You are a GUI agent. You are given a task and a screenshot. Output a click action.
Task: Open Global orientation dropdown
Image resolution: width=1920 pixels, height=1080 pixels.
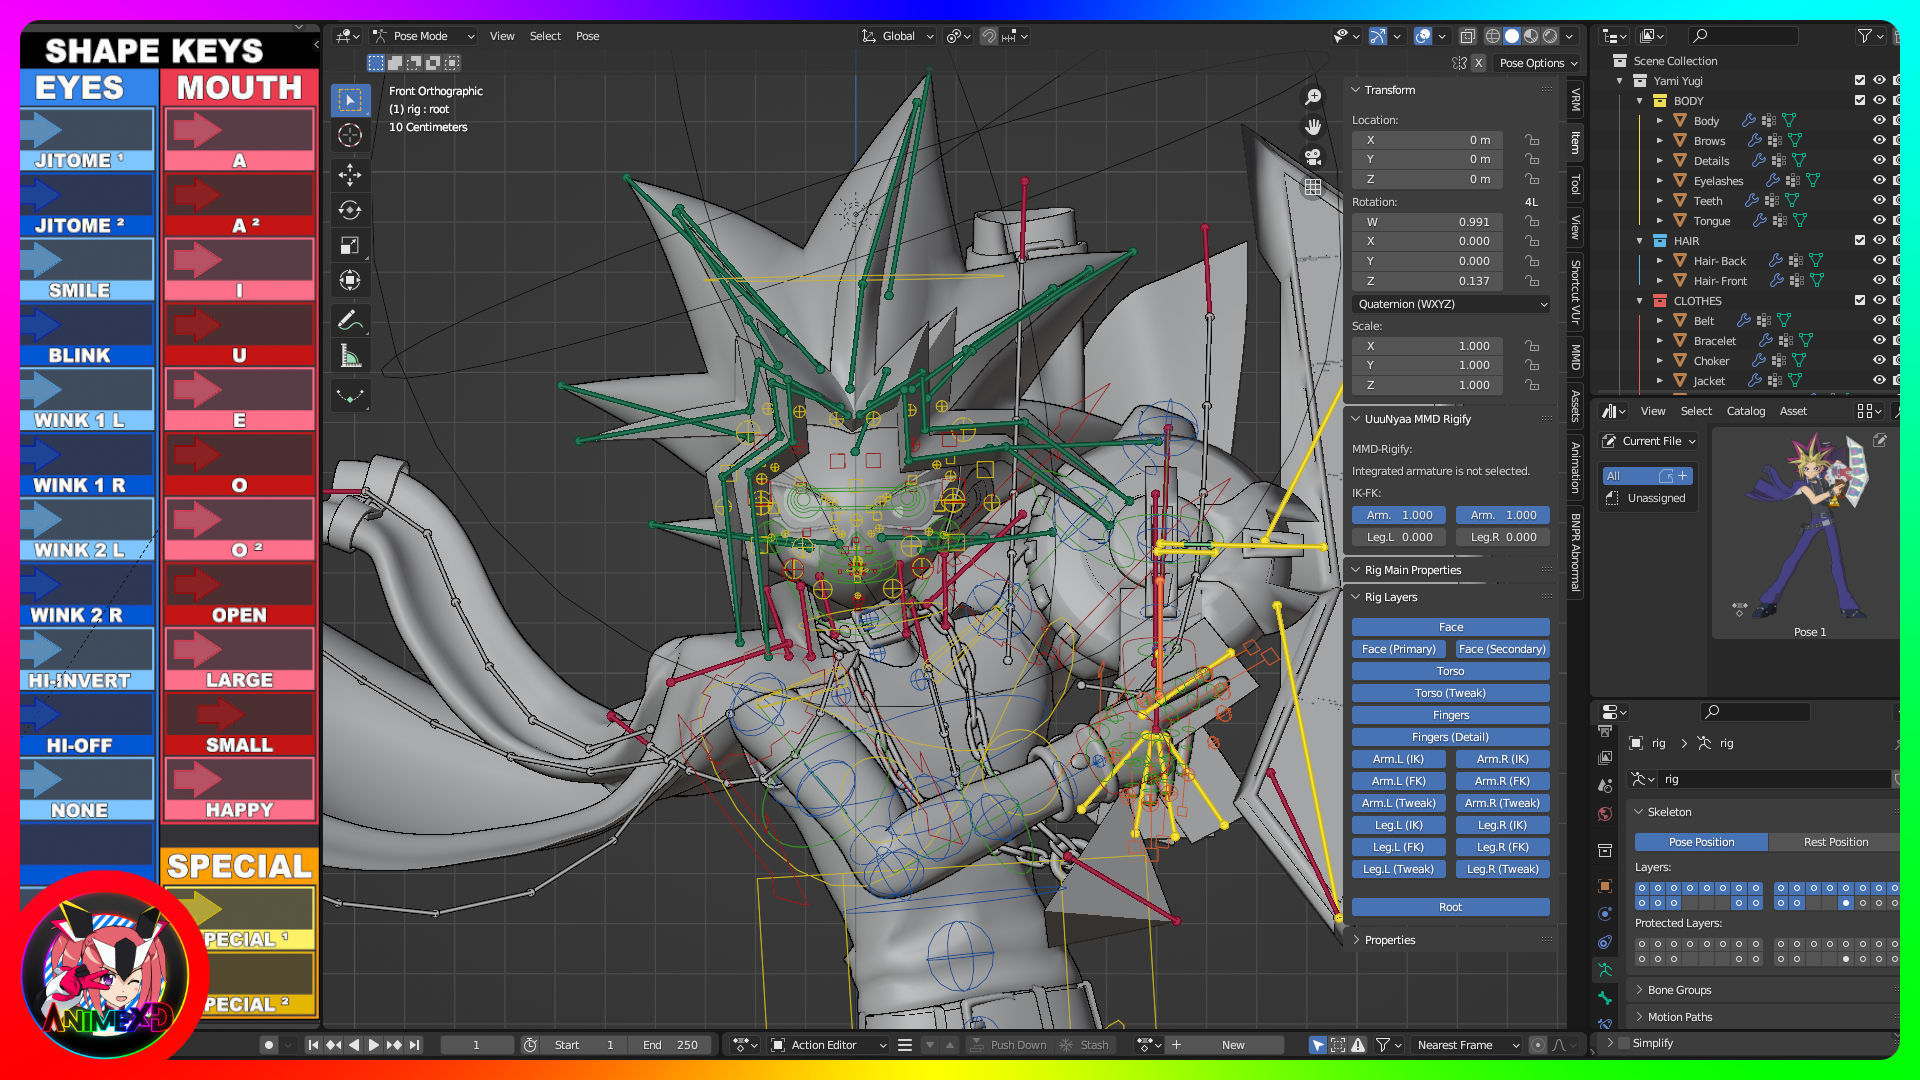pos(897,36)
